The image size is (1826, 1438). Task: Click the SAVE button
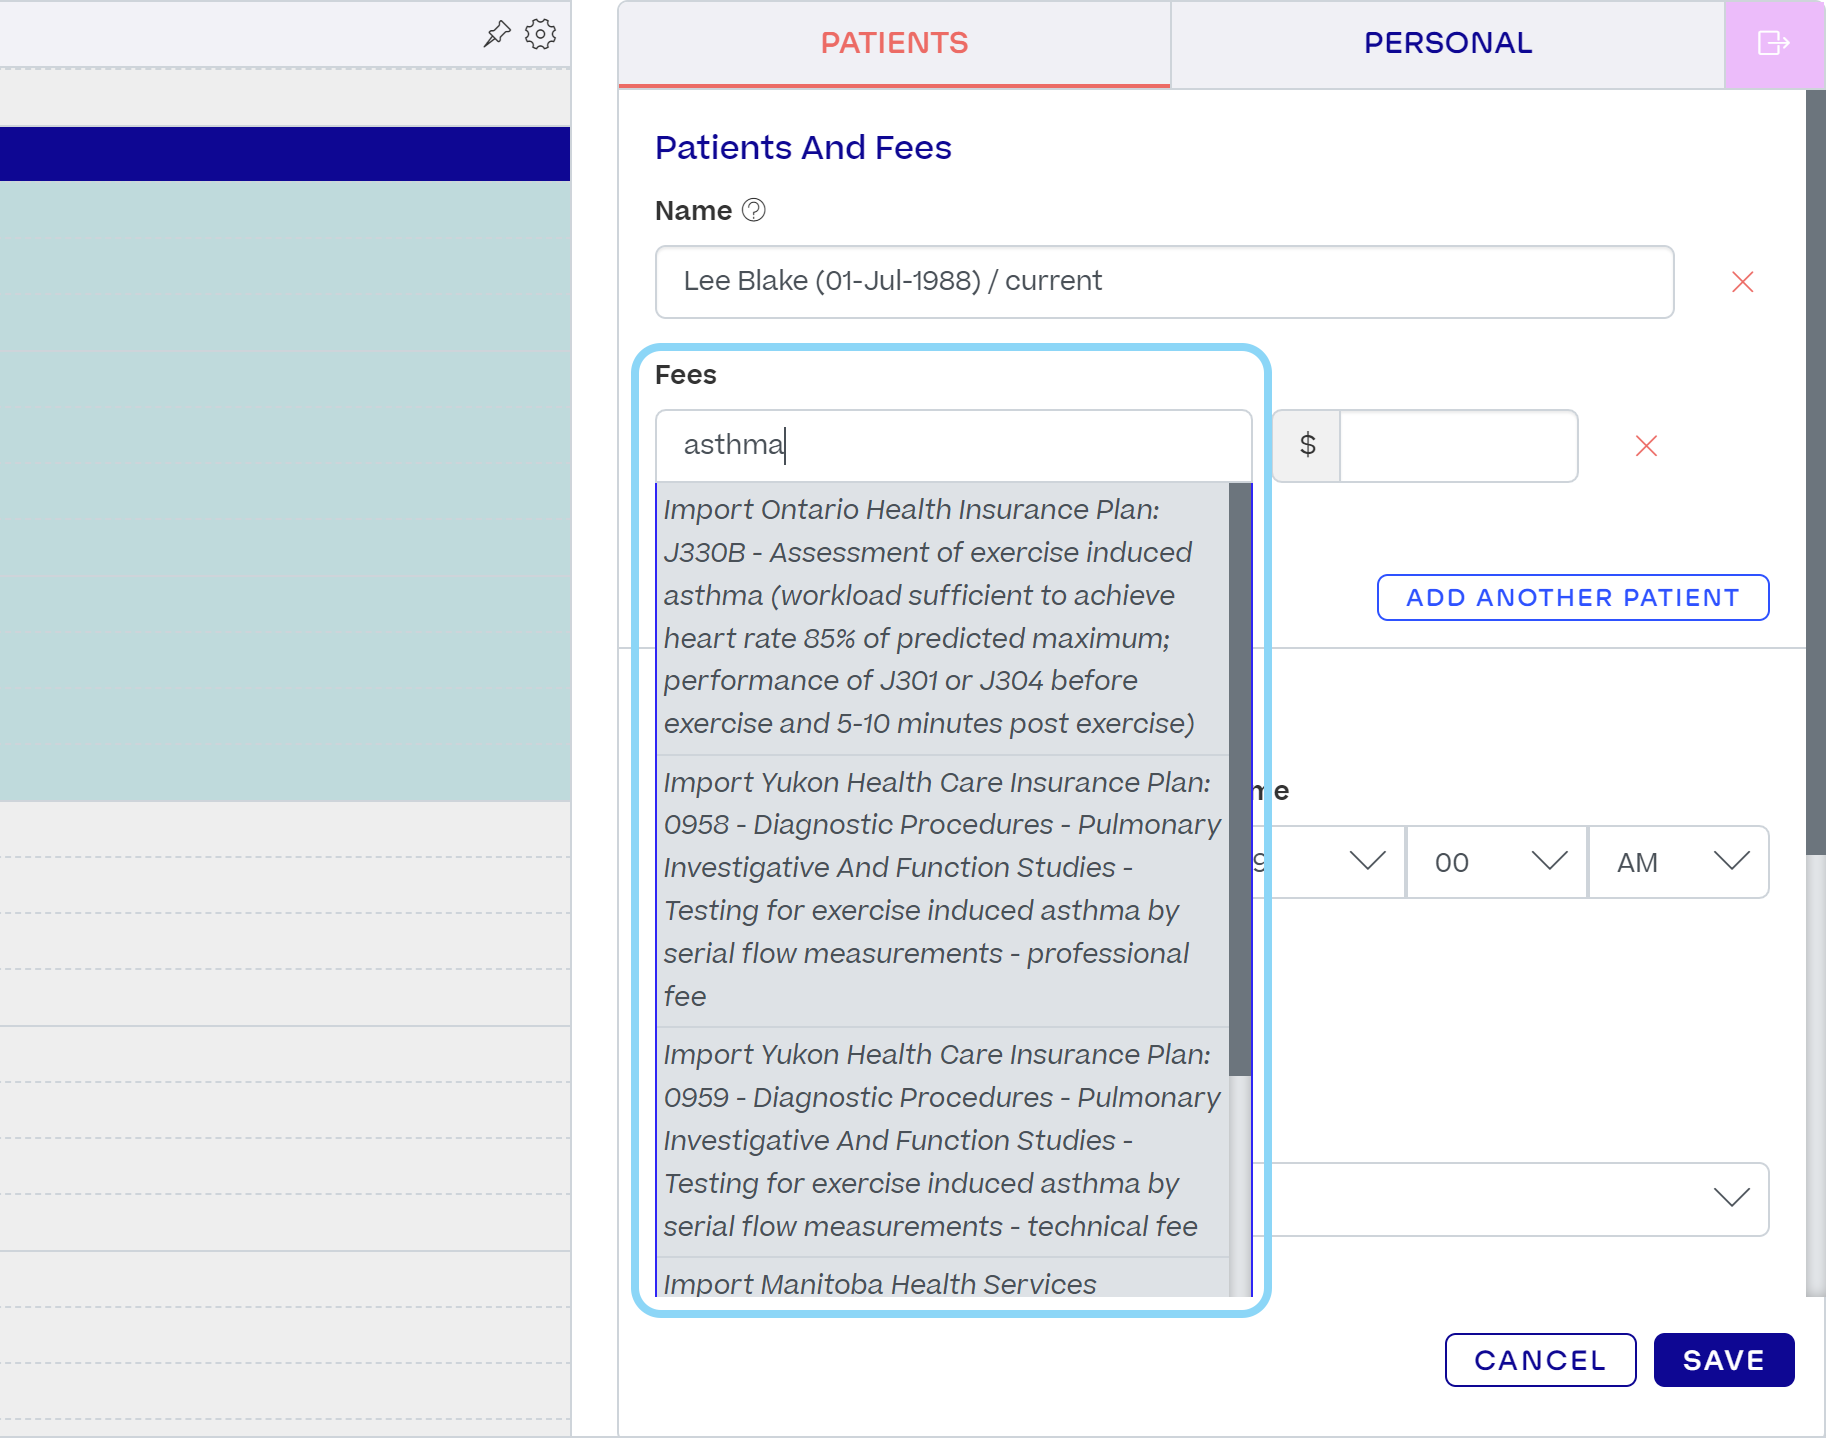(x=1724, y=1360)
